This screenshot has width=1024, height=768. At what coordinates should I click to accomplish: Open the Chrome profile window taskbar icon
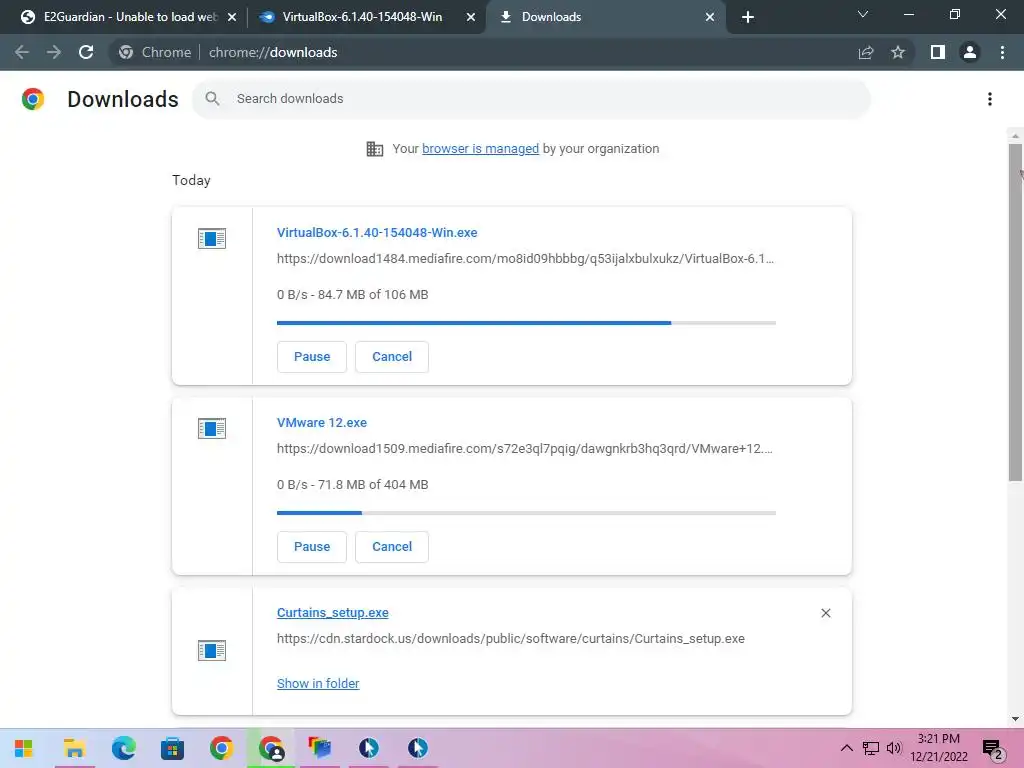[x=271, y=748]
